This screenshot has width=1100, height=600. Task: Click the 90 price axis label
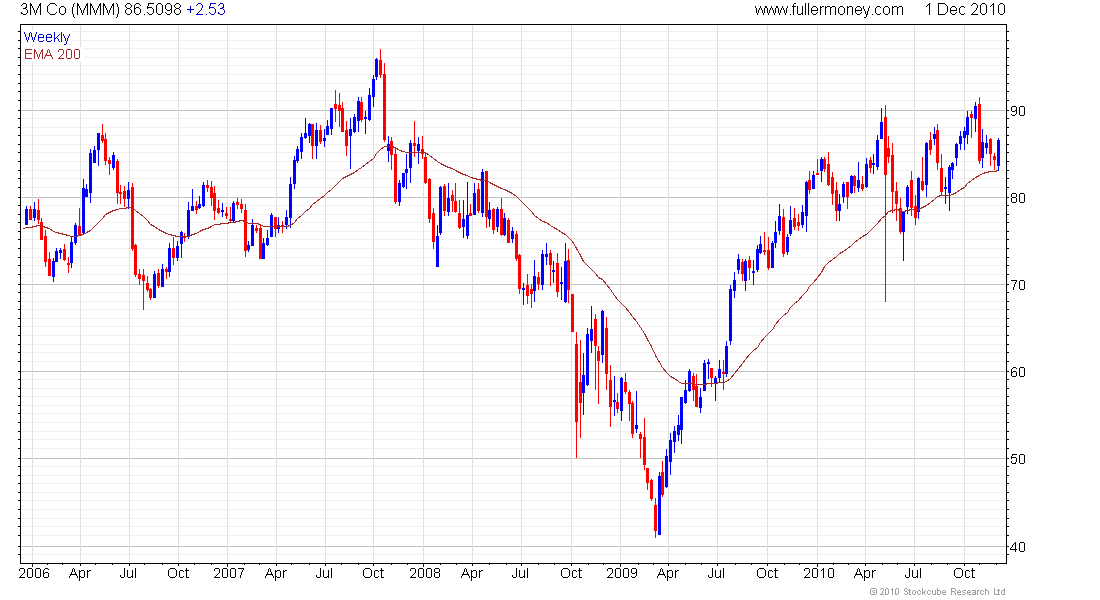[1018, 111]
